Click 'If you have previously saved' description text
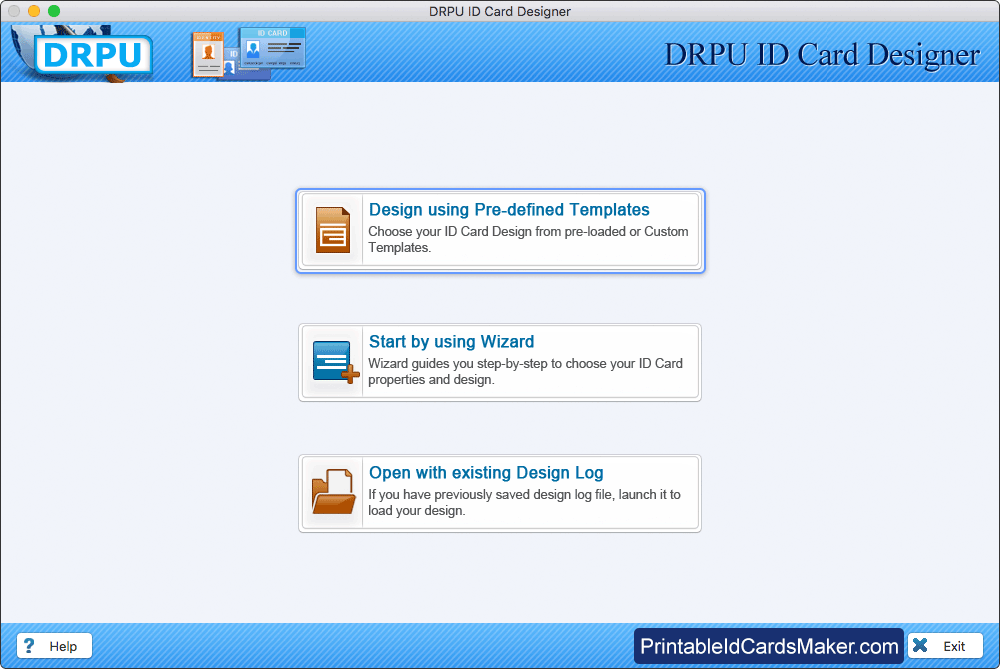The image size is (1000, 669). pos(524,503)
